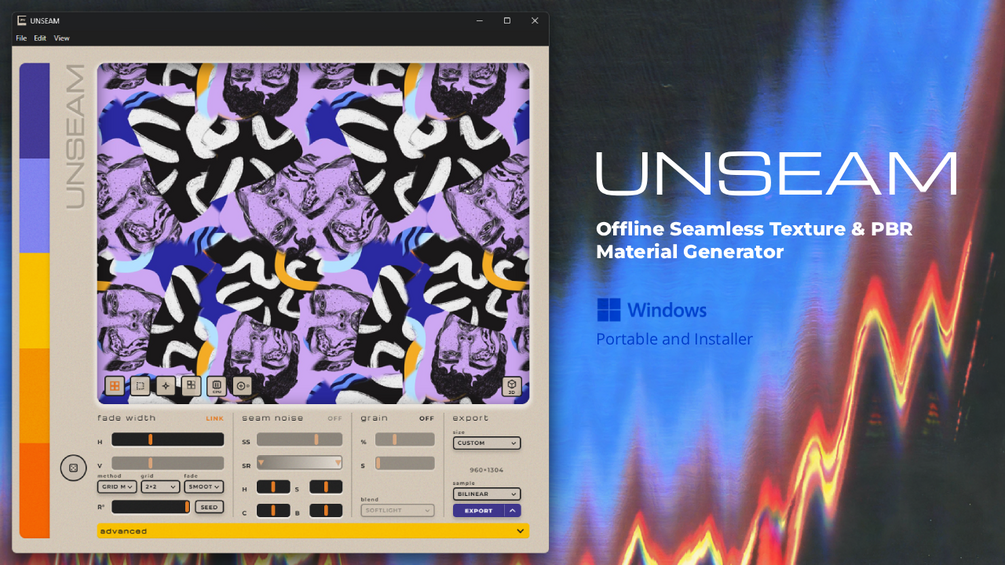Click the seam noise B mini slider
The image size is (1005, 565).
[x=326, y=511]
